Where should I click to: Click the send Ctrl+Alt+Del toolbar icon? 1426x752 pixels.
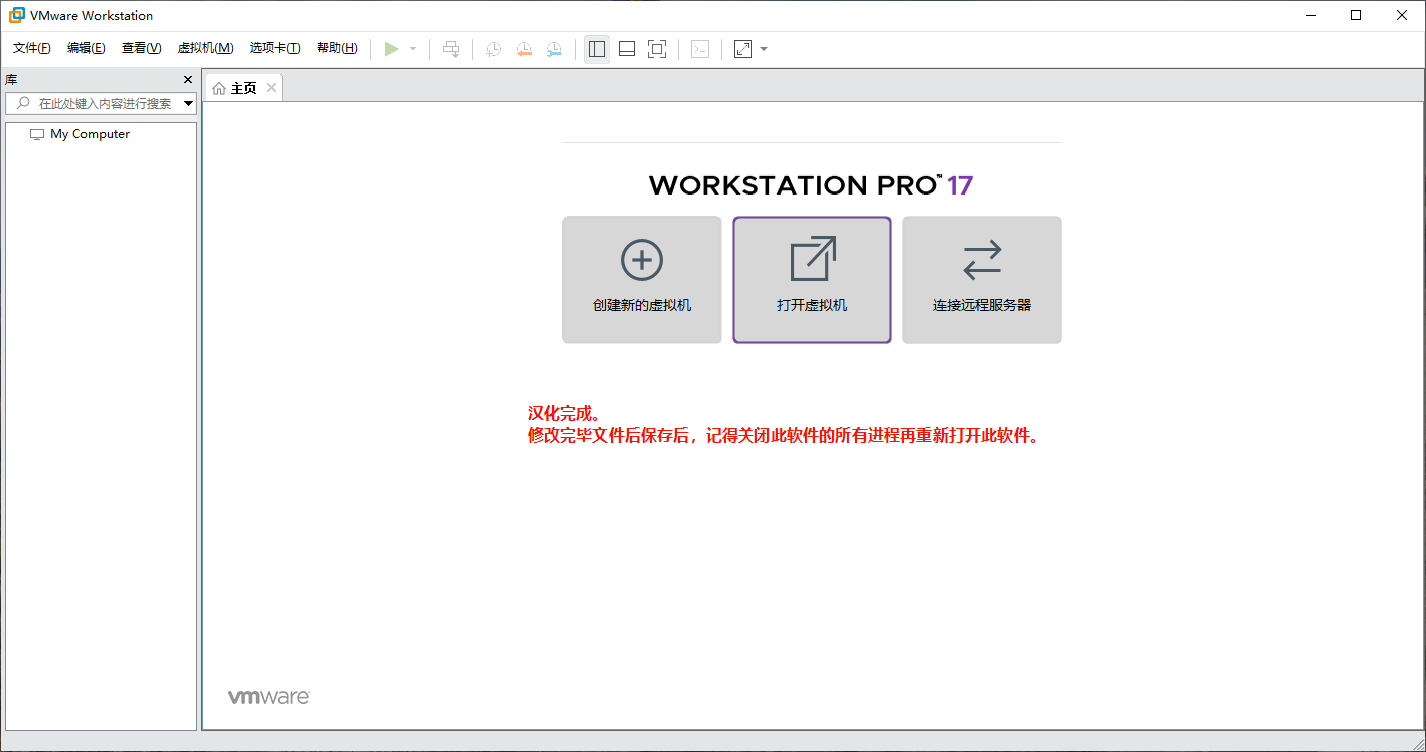click(x=452, y=49)
